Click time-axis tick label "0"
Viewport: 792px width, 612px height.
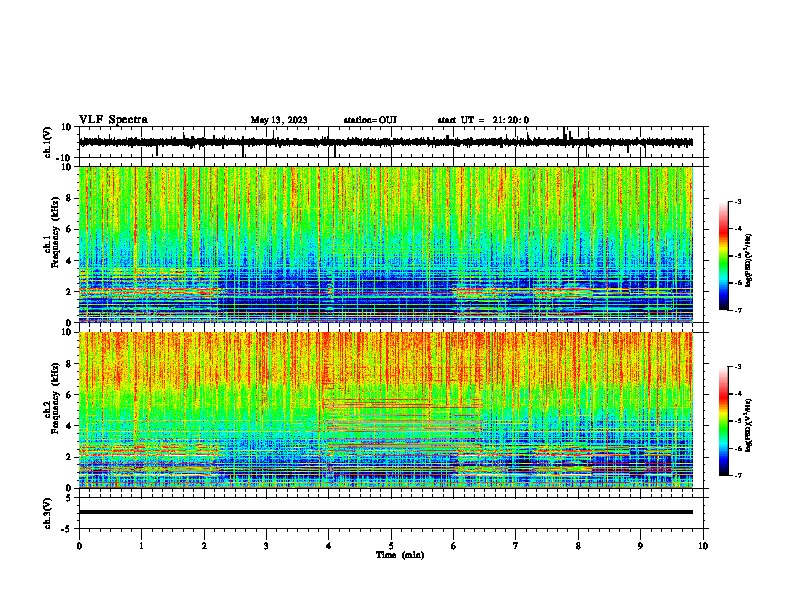79,546
